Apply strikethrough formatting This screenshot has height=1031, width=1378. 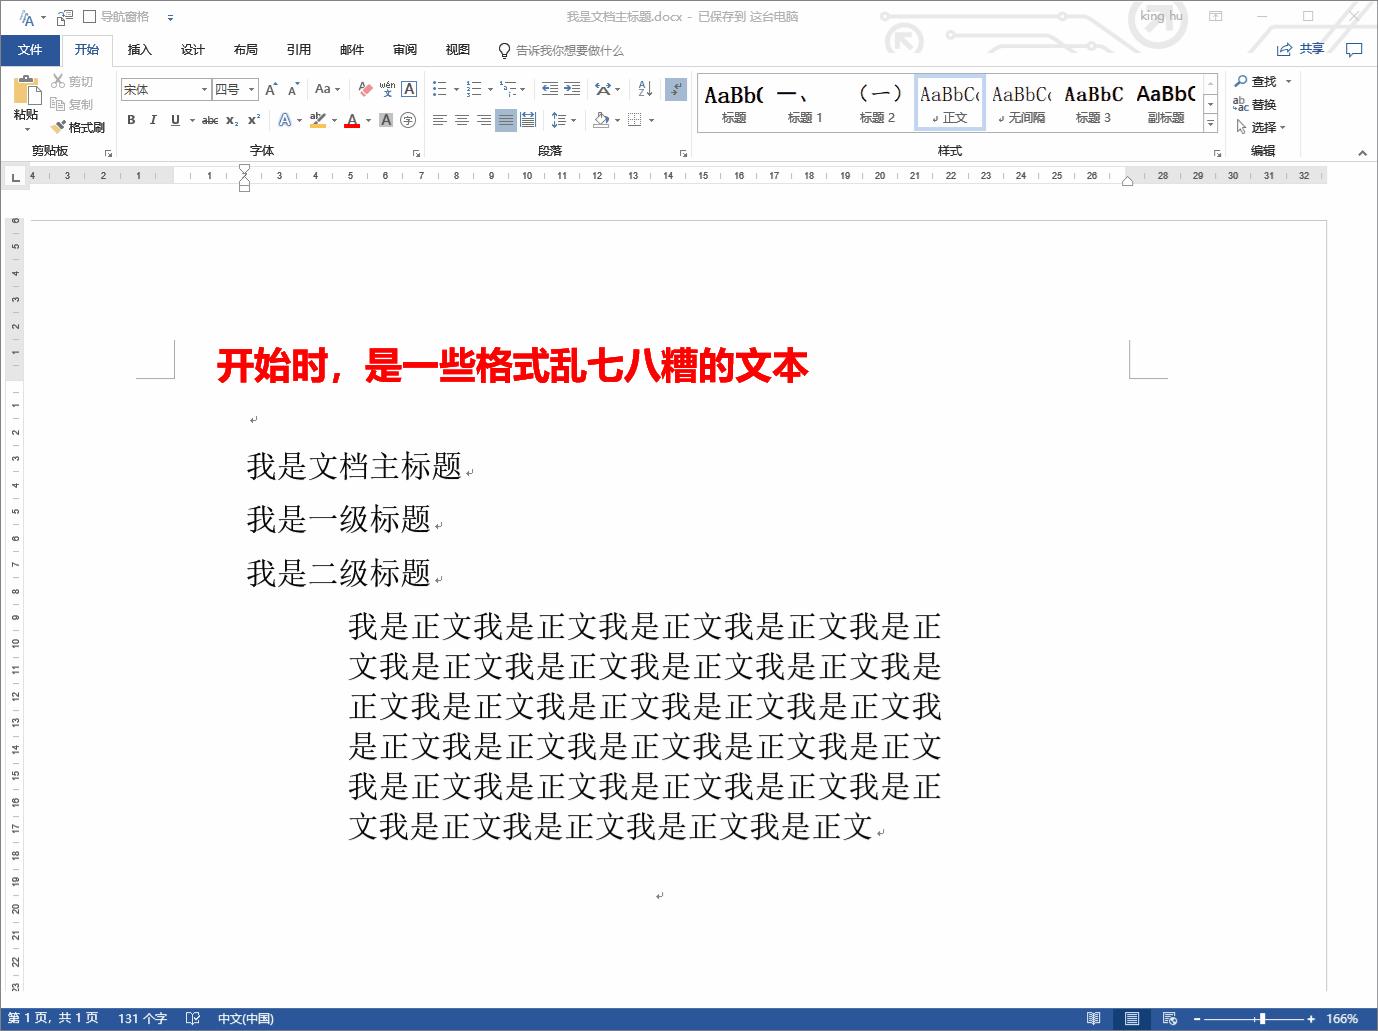pyautogui.click(x=210, y=119)
